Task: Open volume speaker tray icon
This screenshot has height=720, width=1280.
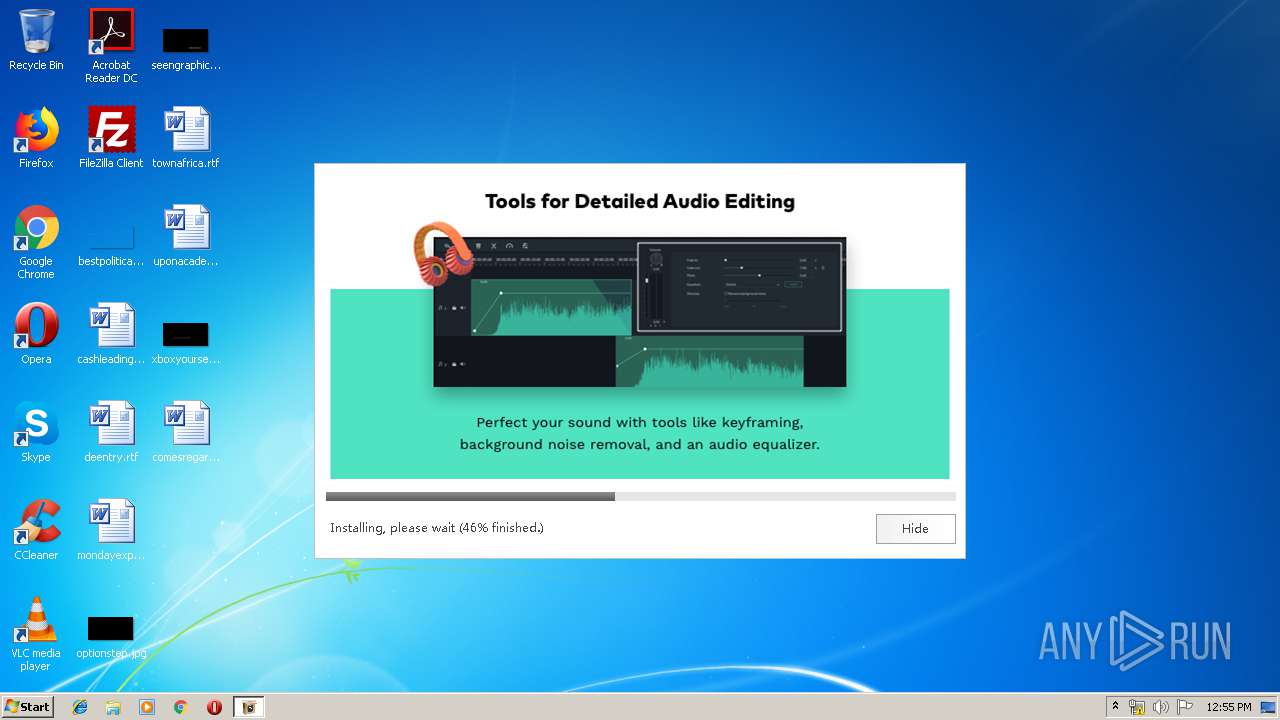Action: [x=1161, y=707]
